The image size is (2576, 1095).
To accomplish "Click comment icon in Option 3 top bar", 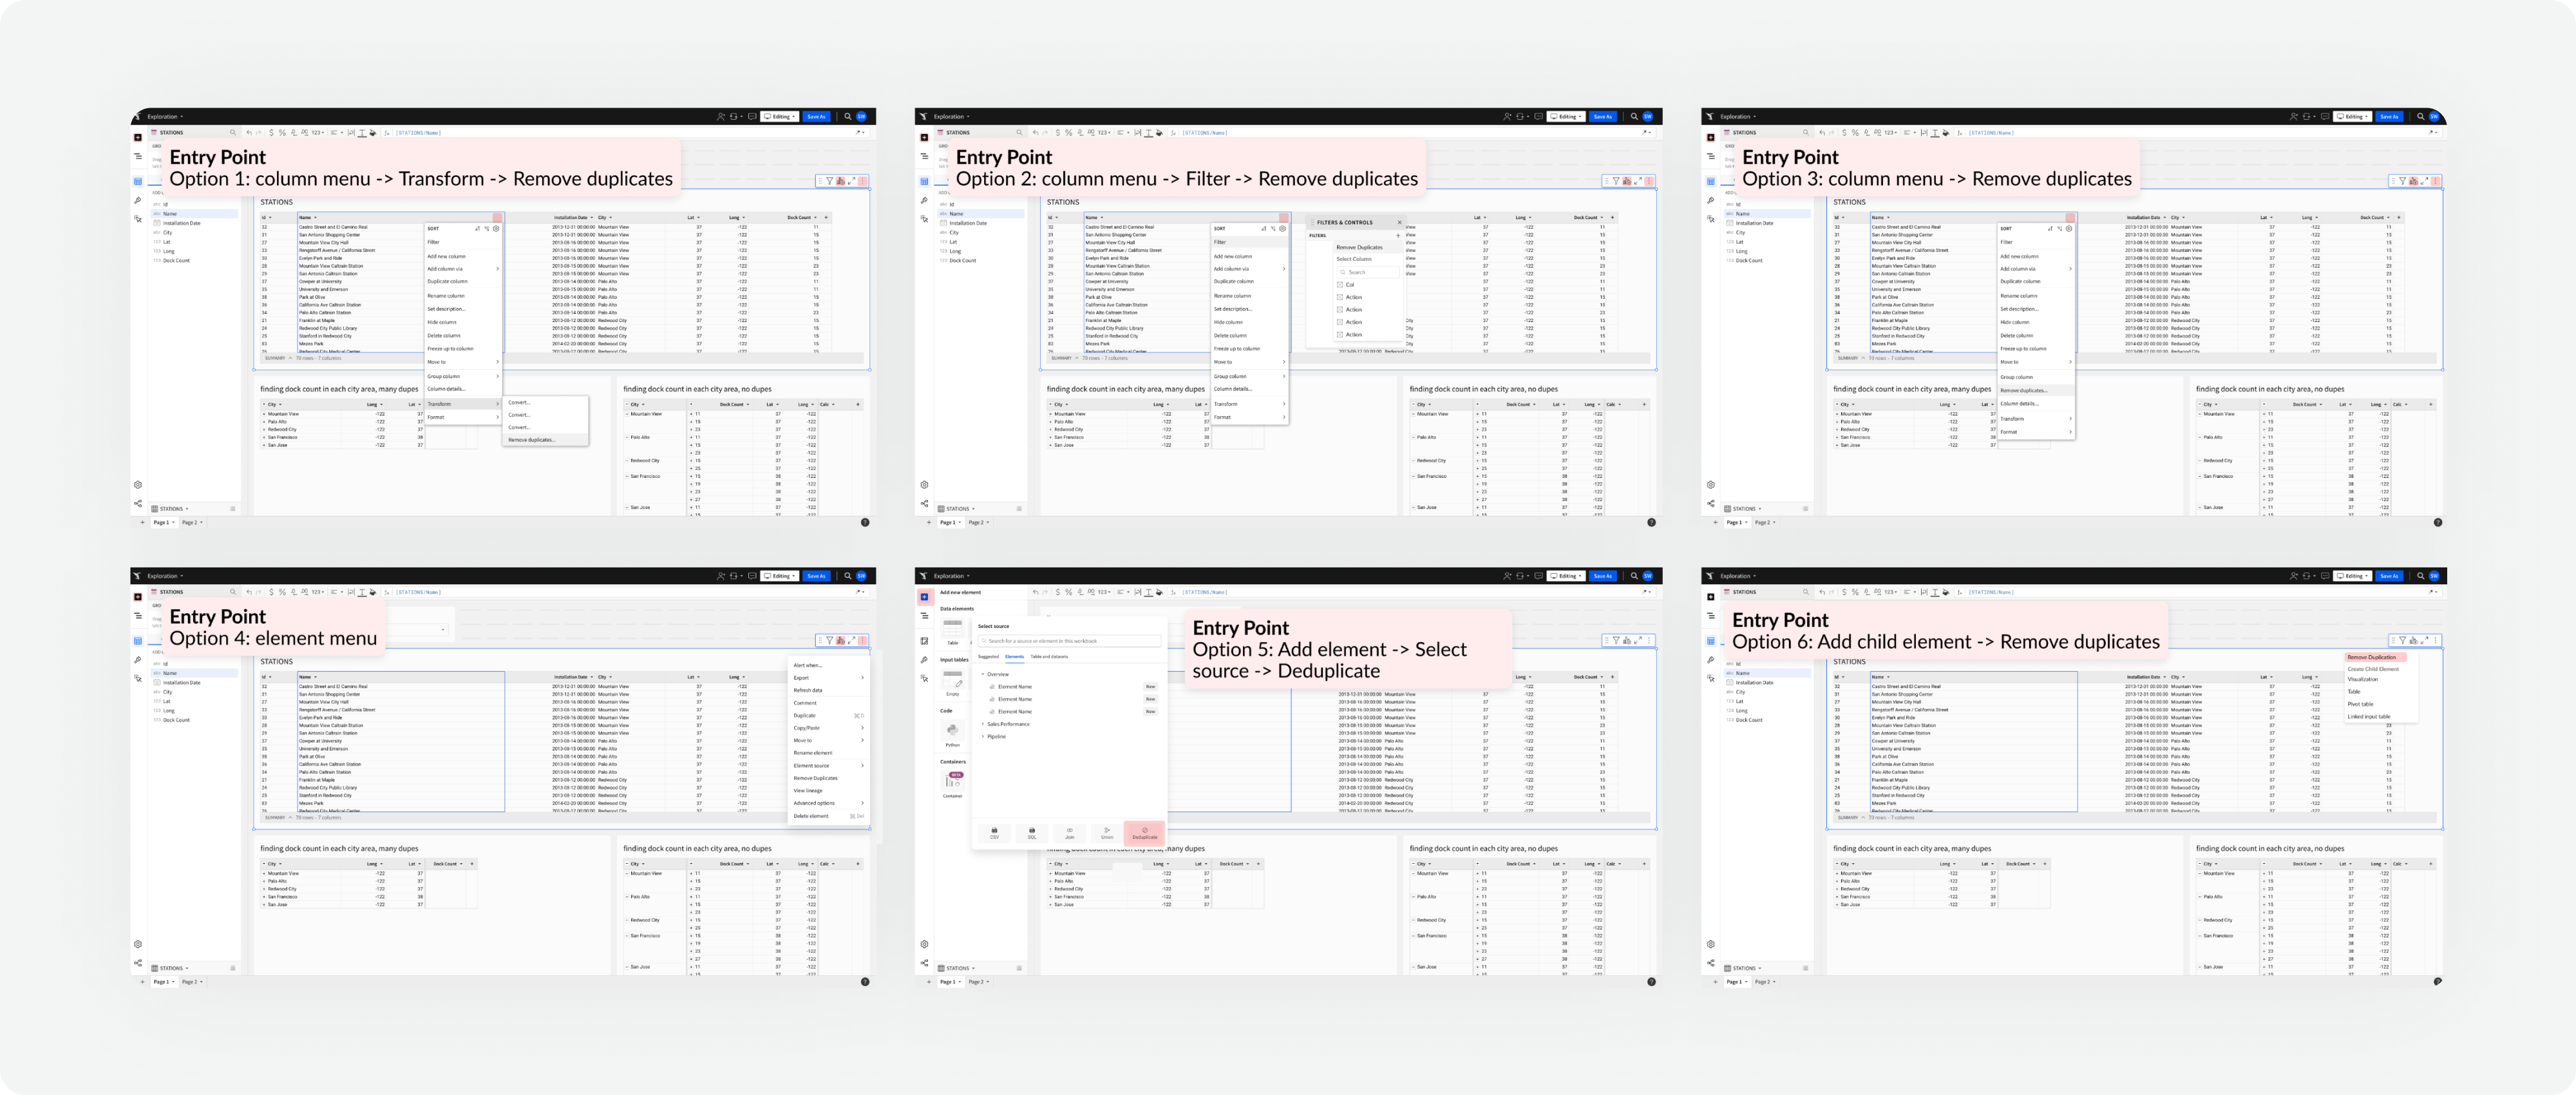I will pyautogui.click(x=2325, y=116).
